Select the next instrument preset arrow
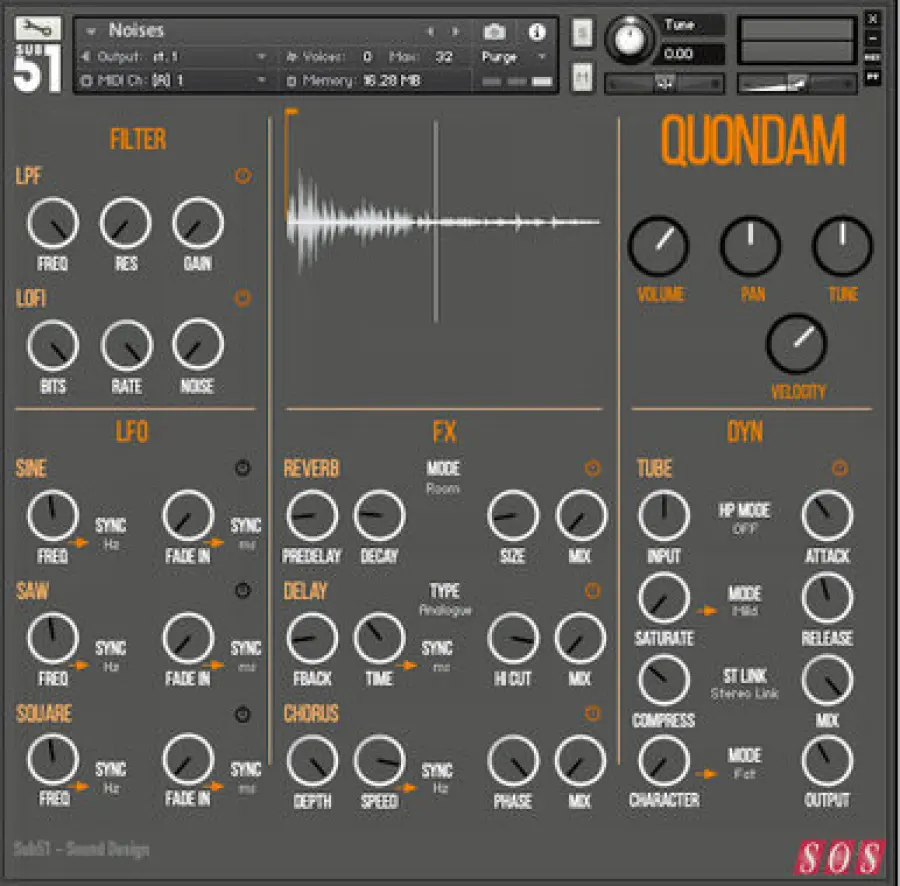900x886 pixels. coord(457,32)
